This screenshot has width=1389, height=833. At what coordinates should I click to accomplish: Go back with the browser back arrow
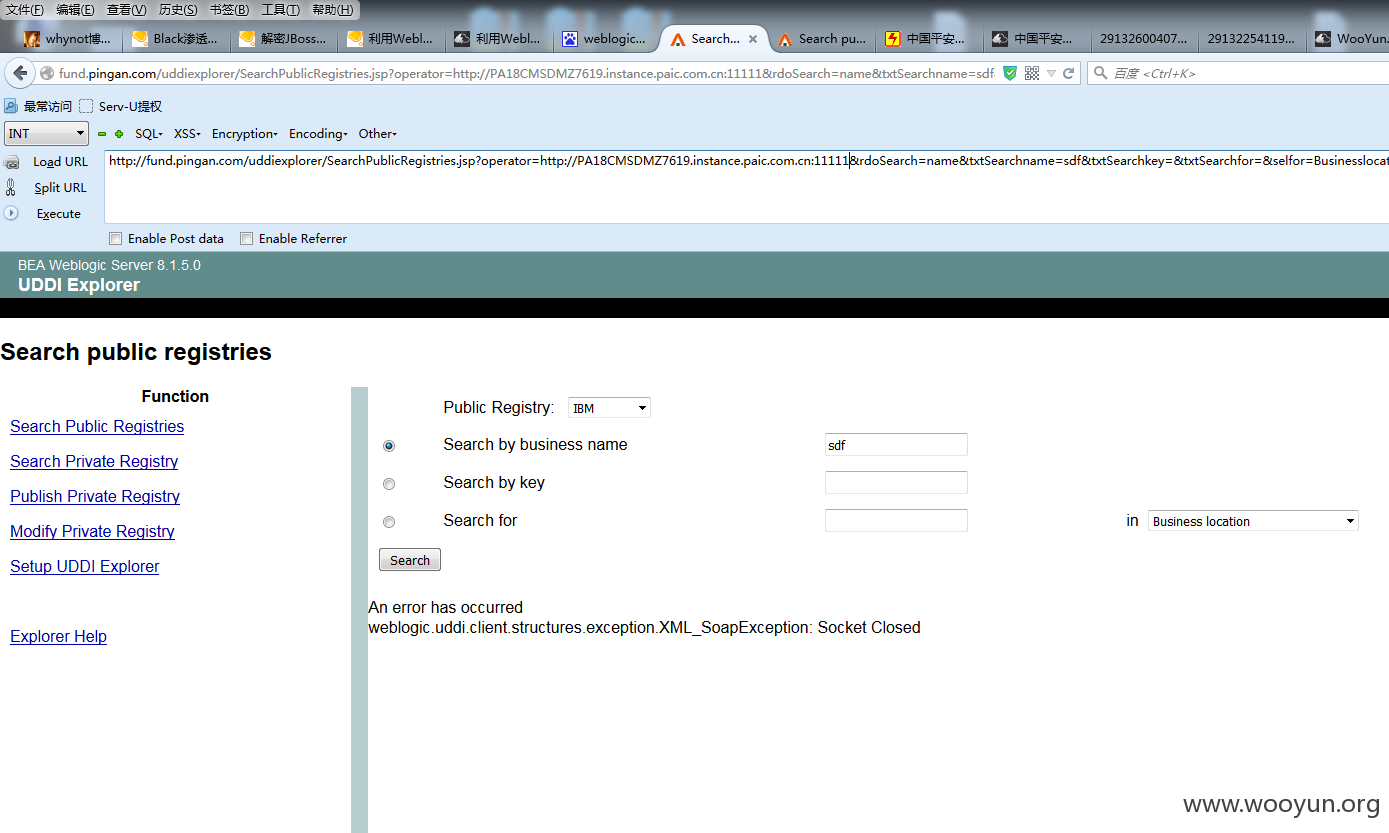coord(20,73)
